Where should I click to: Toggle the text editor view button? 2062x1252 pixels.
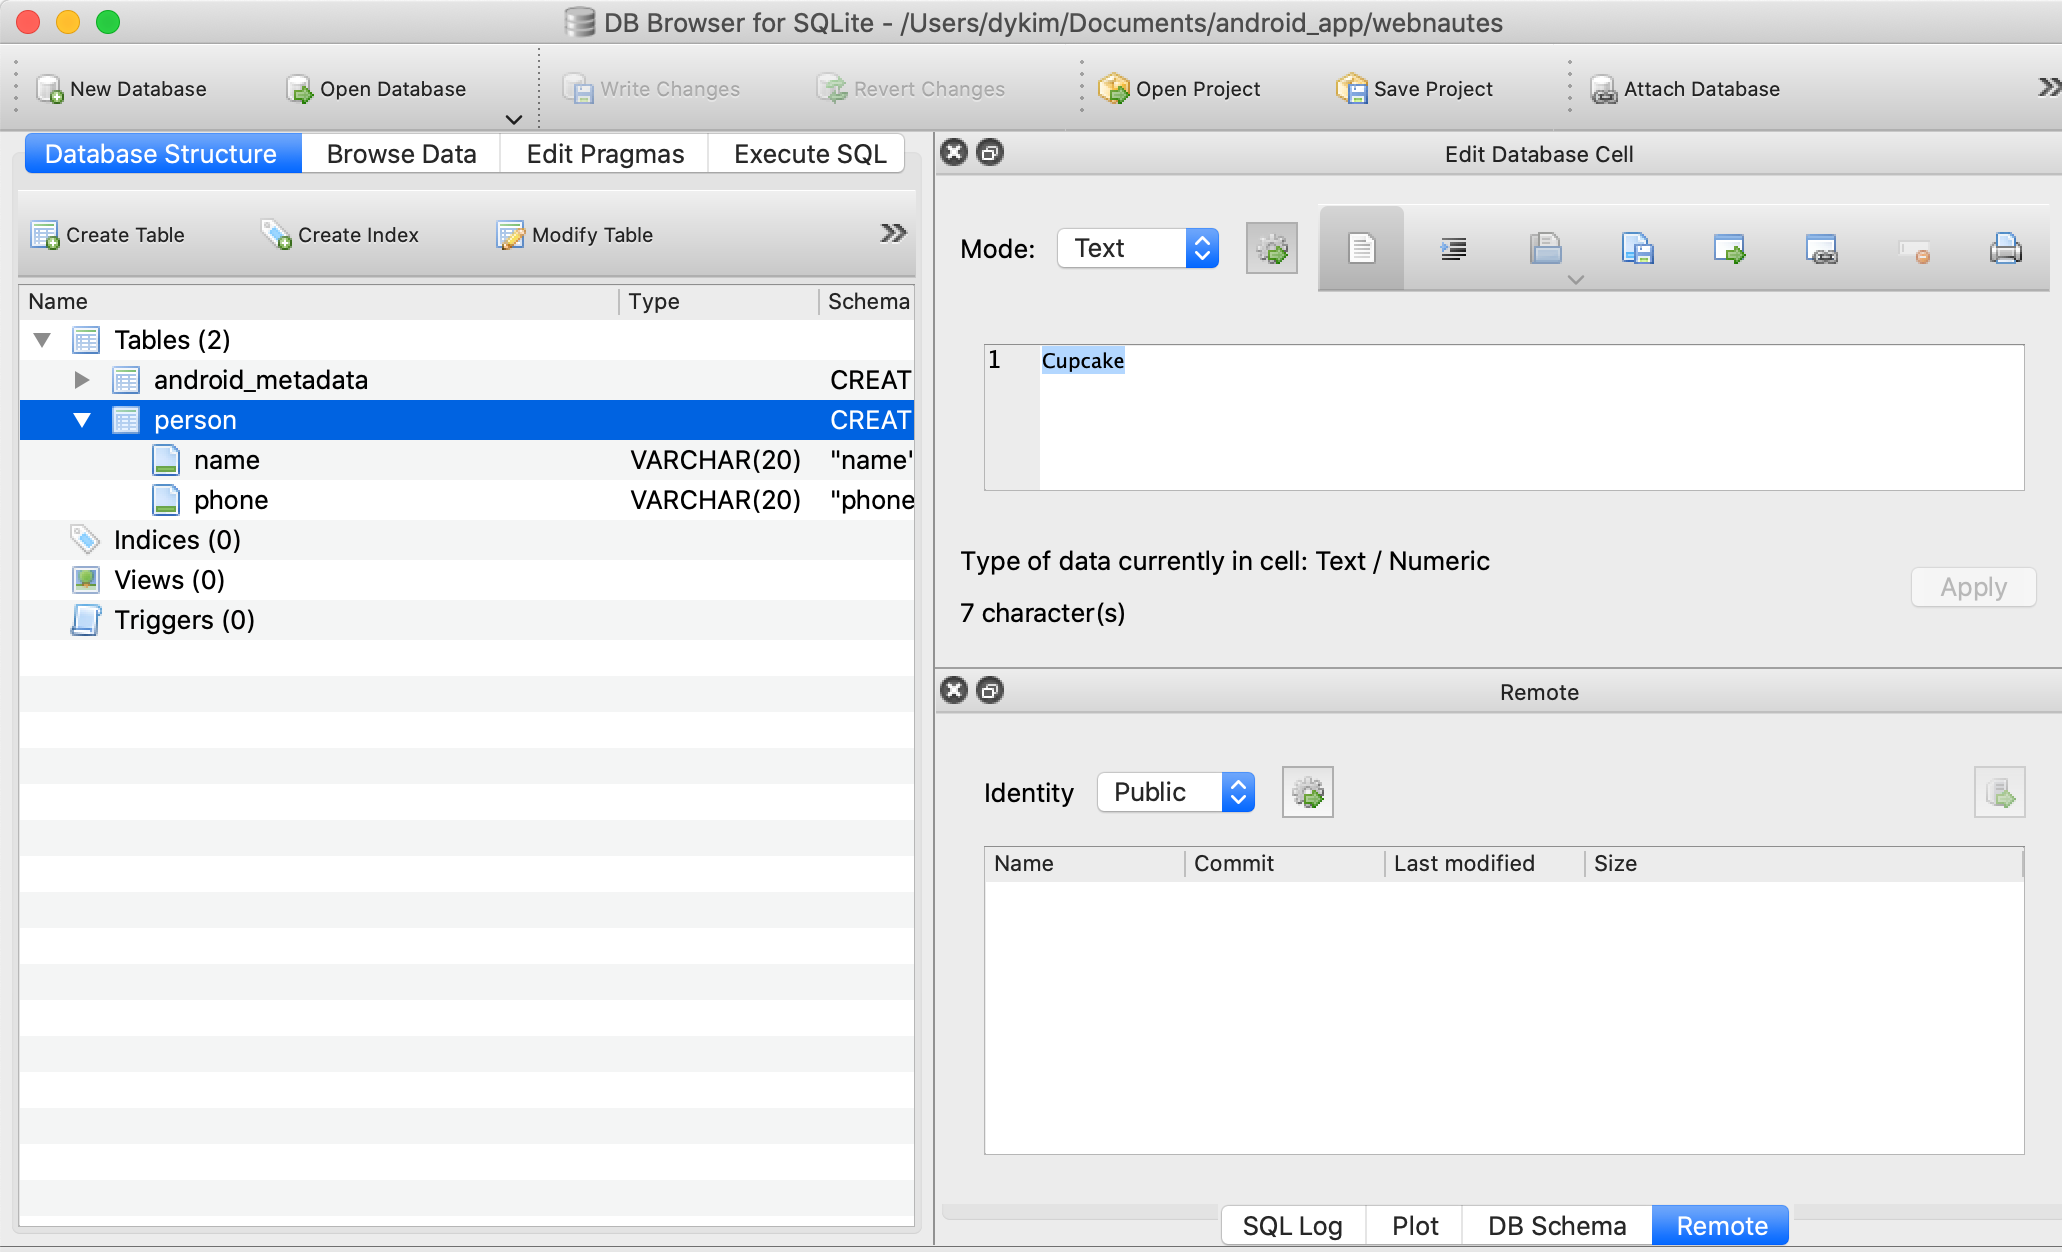click(1361, 248)
